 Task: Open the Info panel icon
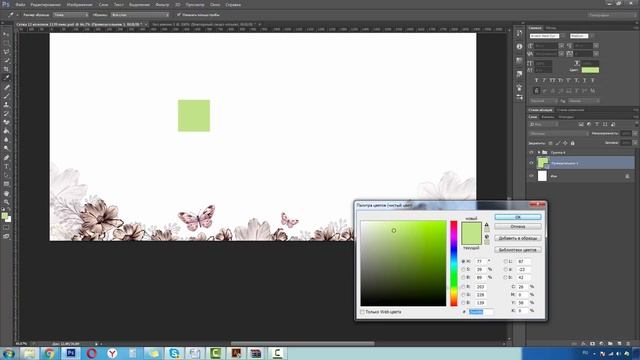[x=519, y=47]
